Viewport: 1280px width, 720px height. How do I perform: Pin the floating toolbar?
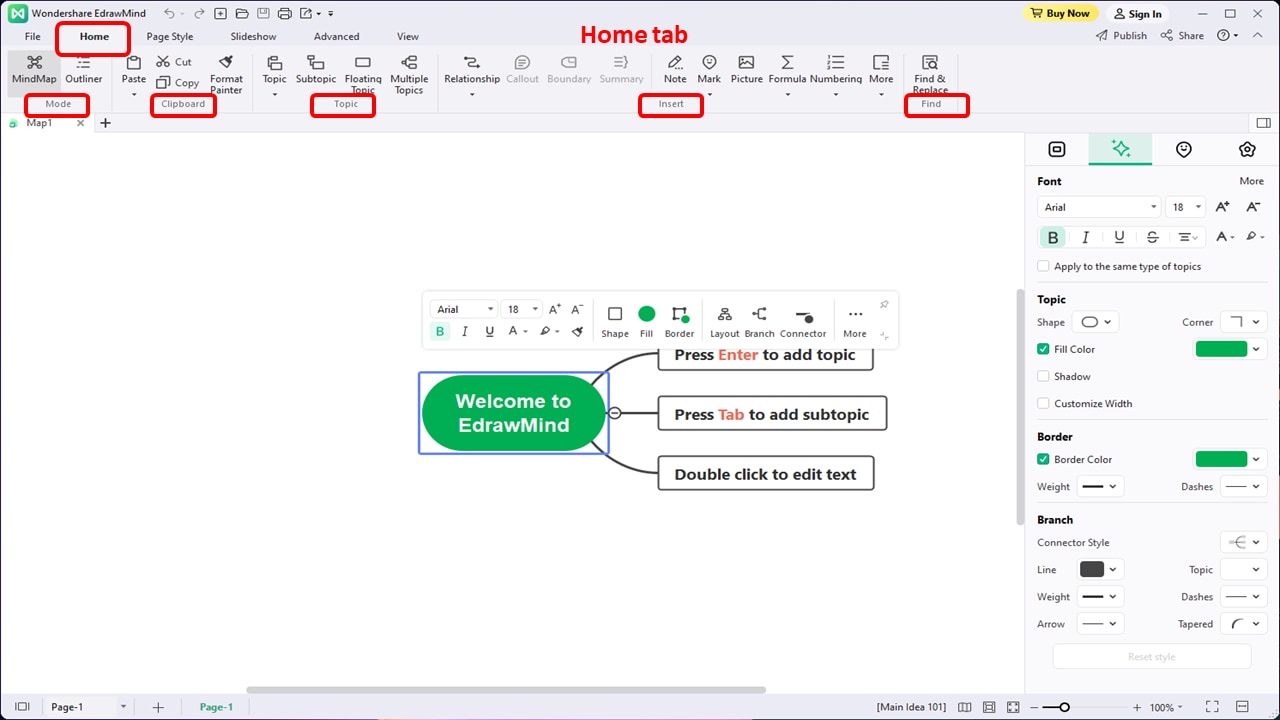pyautogui.click(x=884, y=305)
